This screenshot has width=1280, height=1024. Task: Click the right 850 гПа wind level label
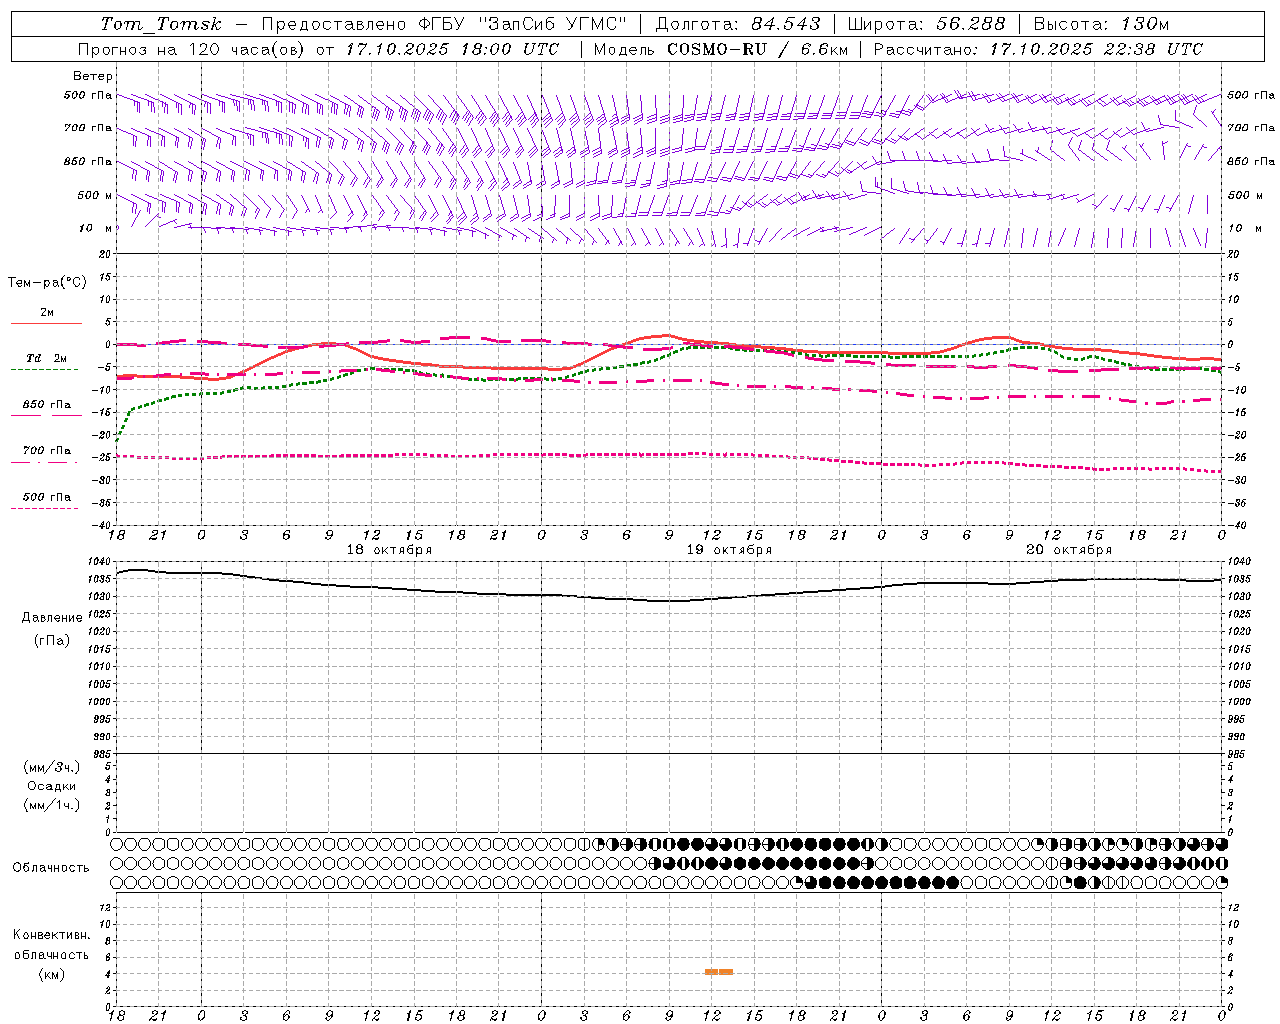1251,161
